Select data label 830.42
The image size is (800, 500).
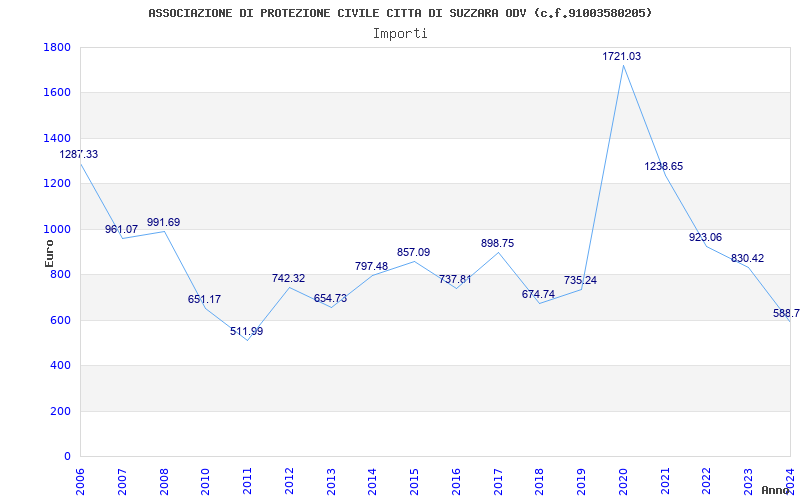coord(747,258)
